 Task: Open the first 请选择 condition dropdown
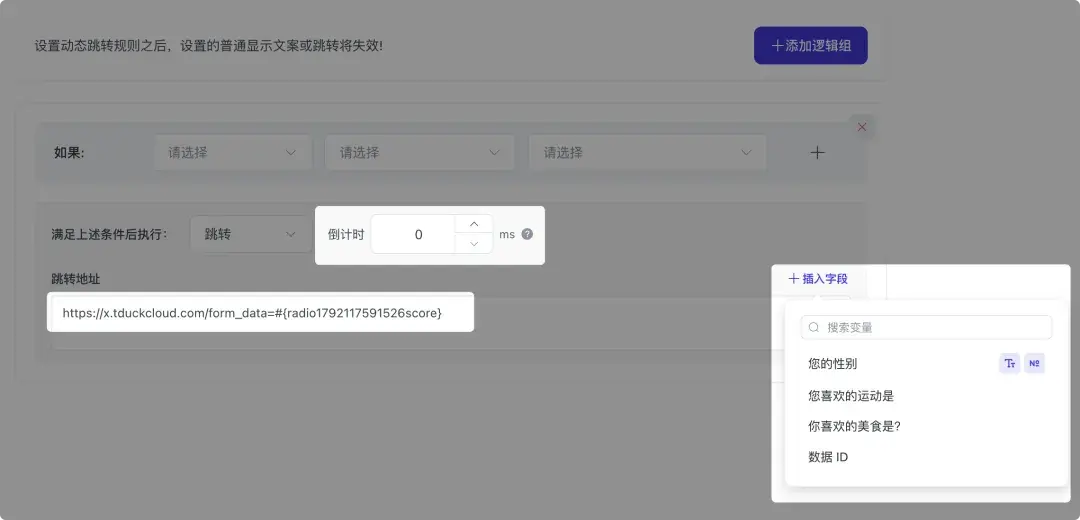click(233, 152)
